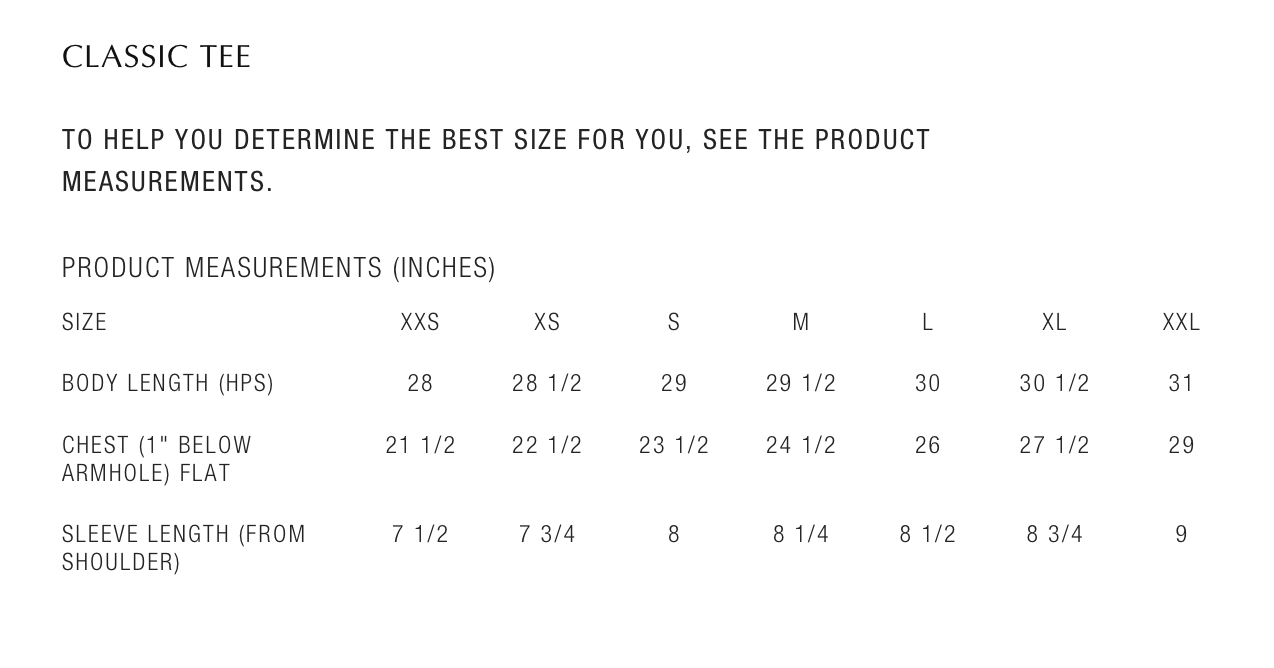
Task: Select the XS size column header
Action: 547,322
